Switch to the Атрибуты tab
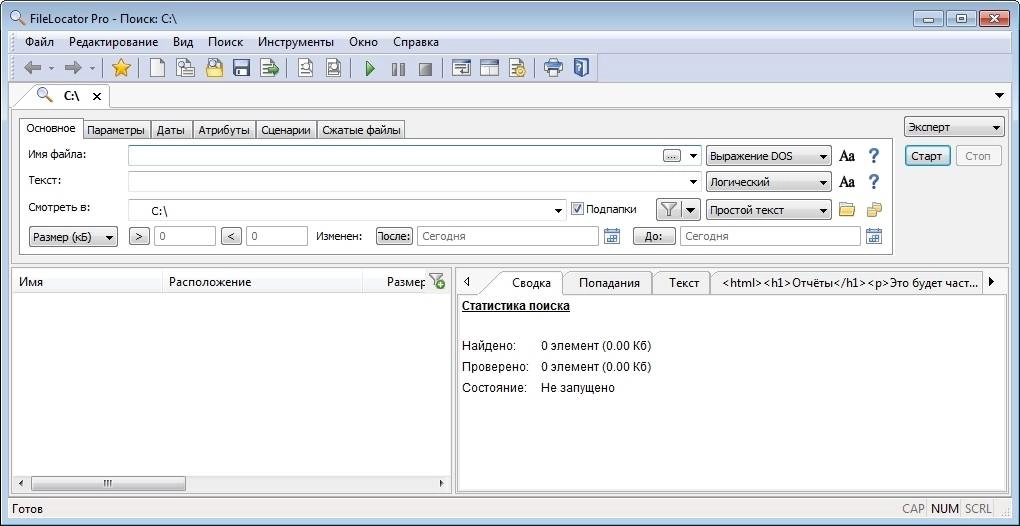This screenshot has width=1020, height=526. [x=224, y=130]
